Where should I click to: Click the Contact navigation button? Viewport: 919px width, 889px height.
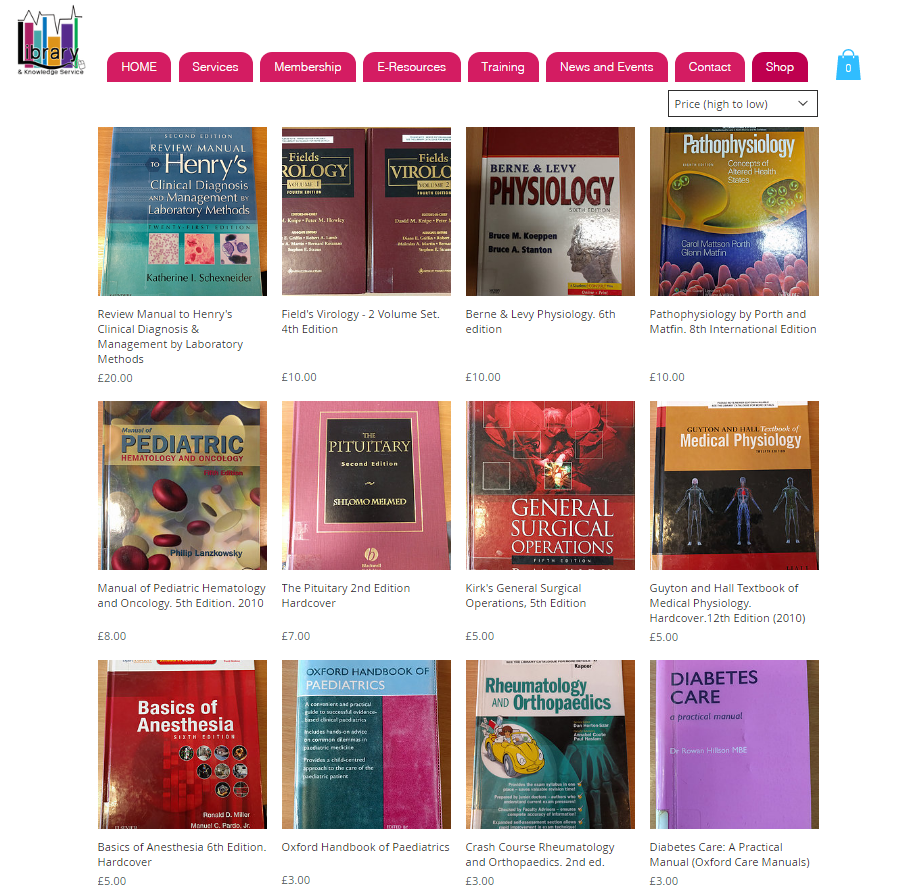[709, 67]
